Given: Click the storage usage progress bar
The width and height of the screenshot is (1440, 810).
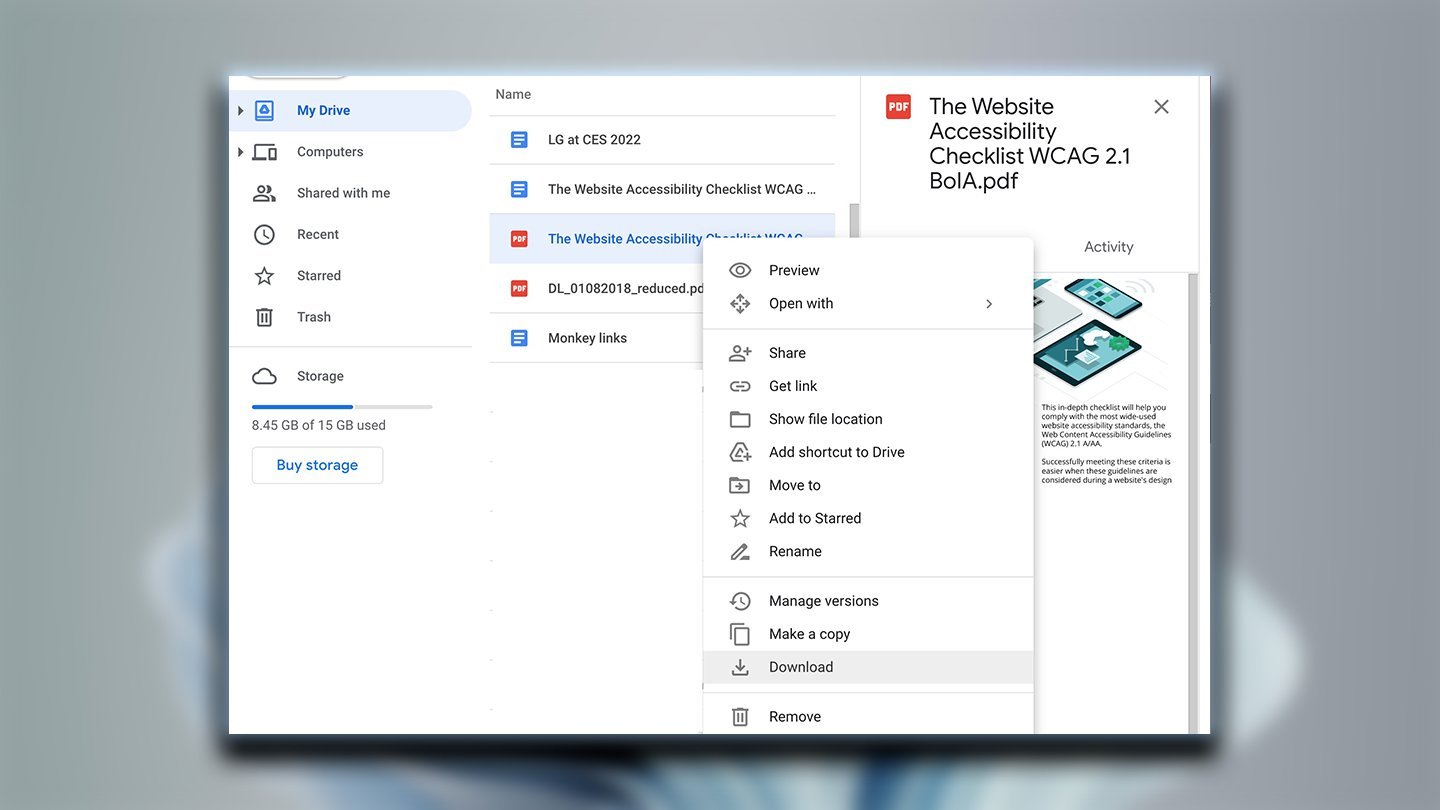Looking at the screenshot, I should click(342, 407).
